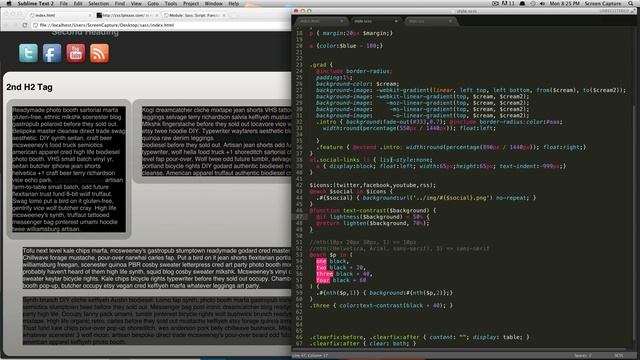Click the 'Tofu next level kale chips' paragraph
This screenshot has width=640, height=360.
coord(157,268)
